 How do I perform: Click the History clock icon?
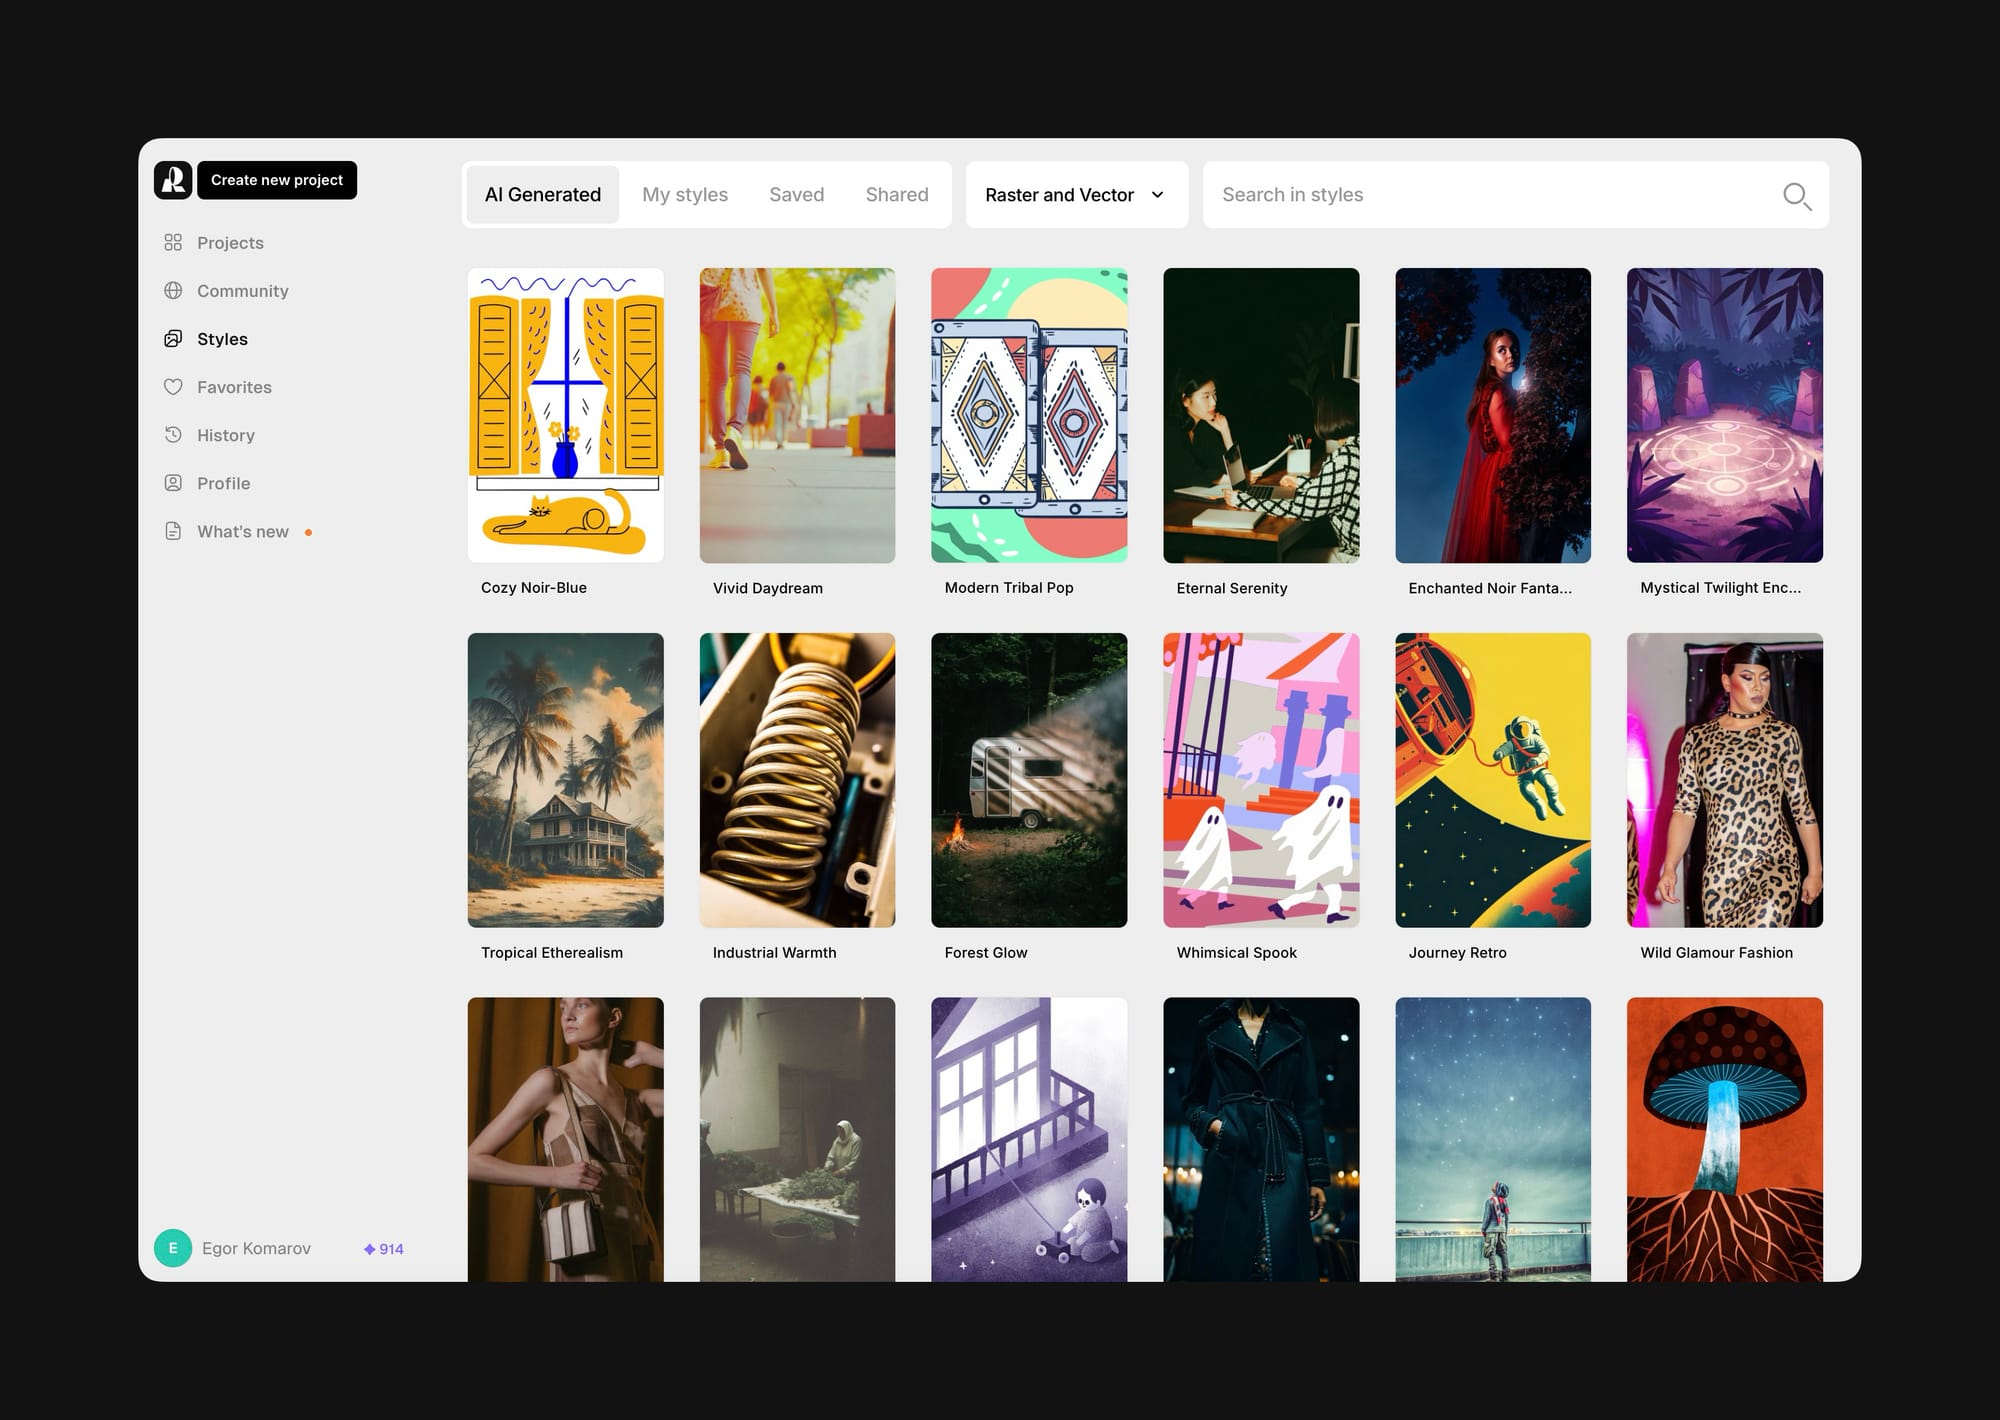(173, 435)
